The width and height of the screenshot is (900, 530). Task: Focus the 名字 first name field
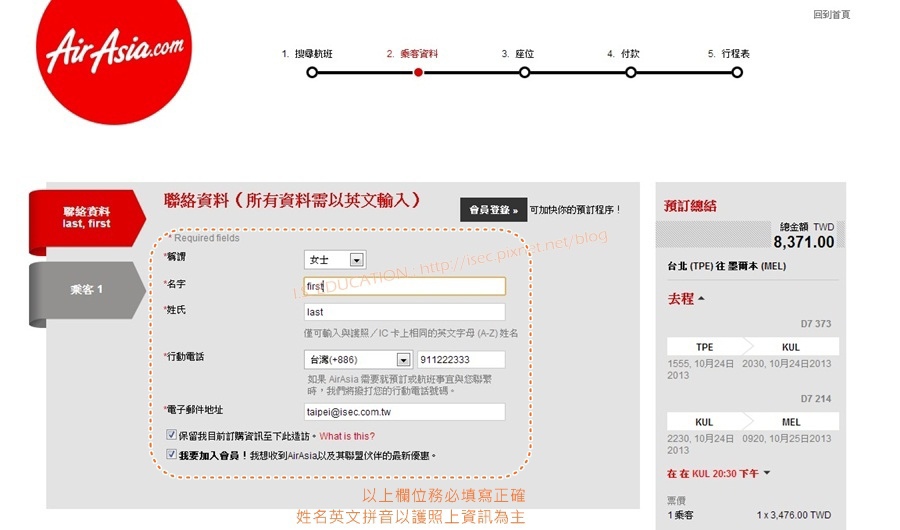coord(405,286)
